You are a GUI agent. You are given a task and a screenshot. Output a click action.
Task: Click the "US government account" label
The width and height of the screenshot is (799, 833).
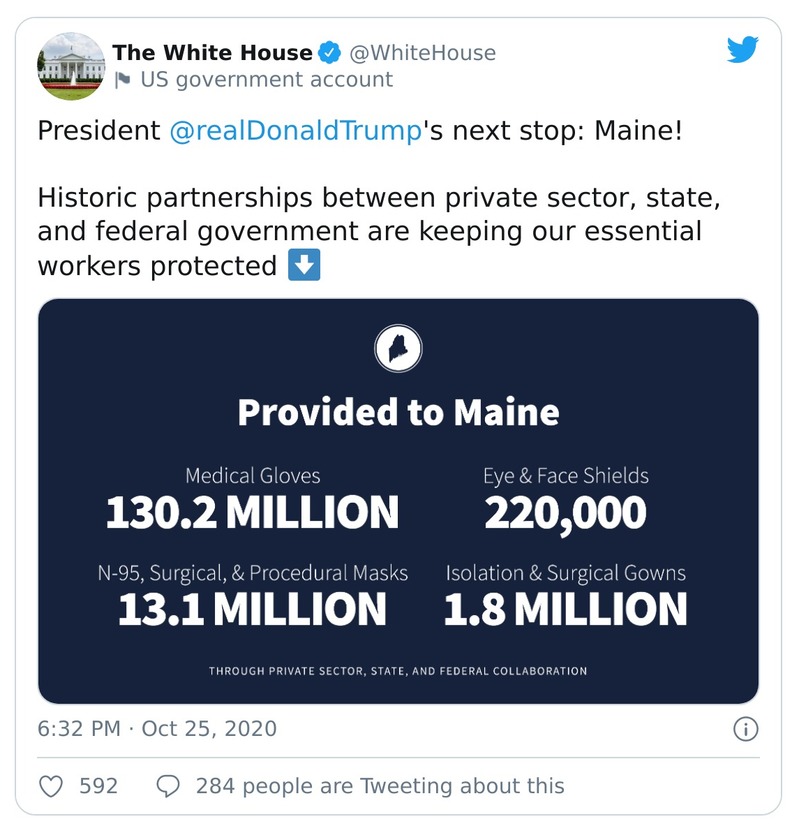pos(266,80)
